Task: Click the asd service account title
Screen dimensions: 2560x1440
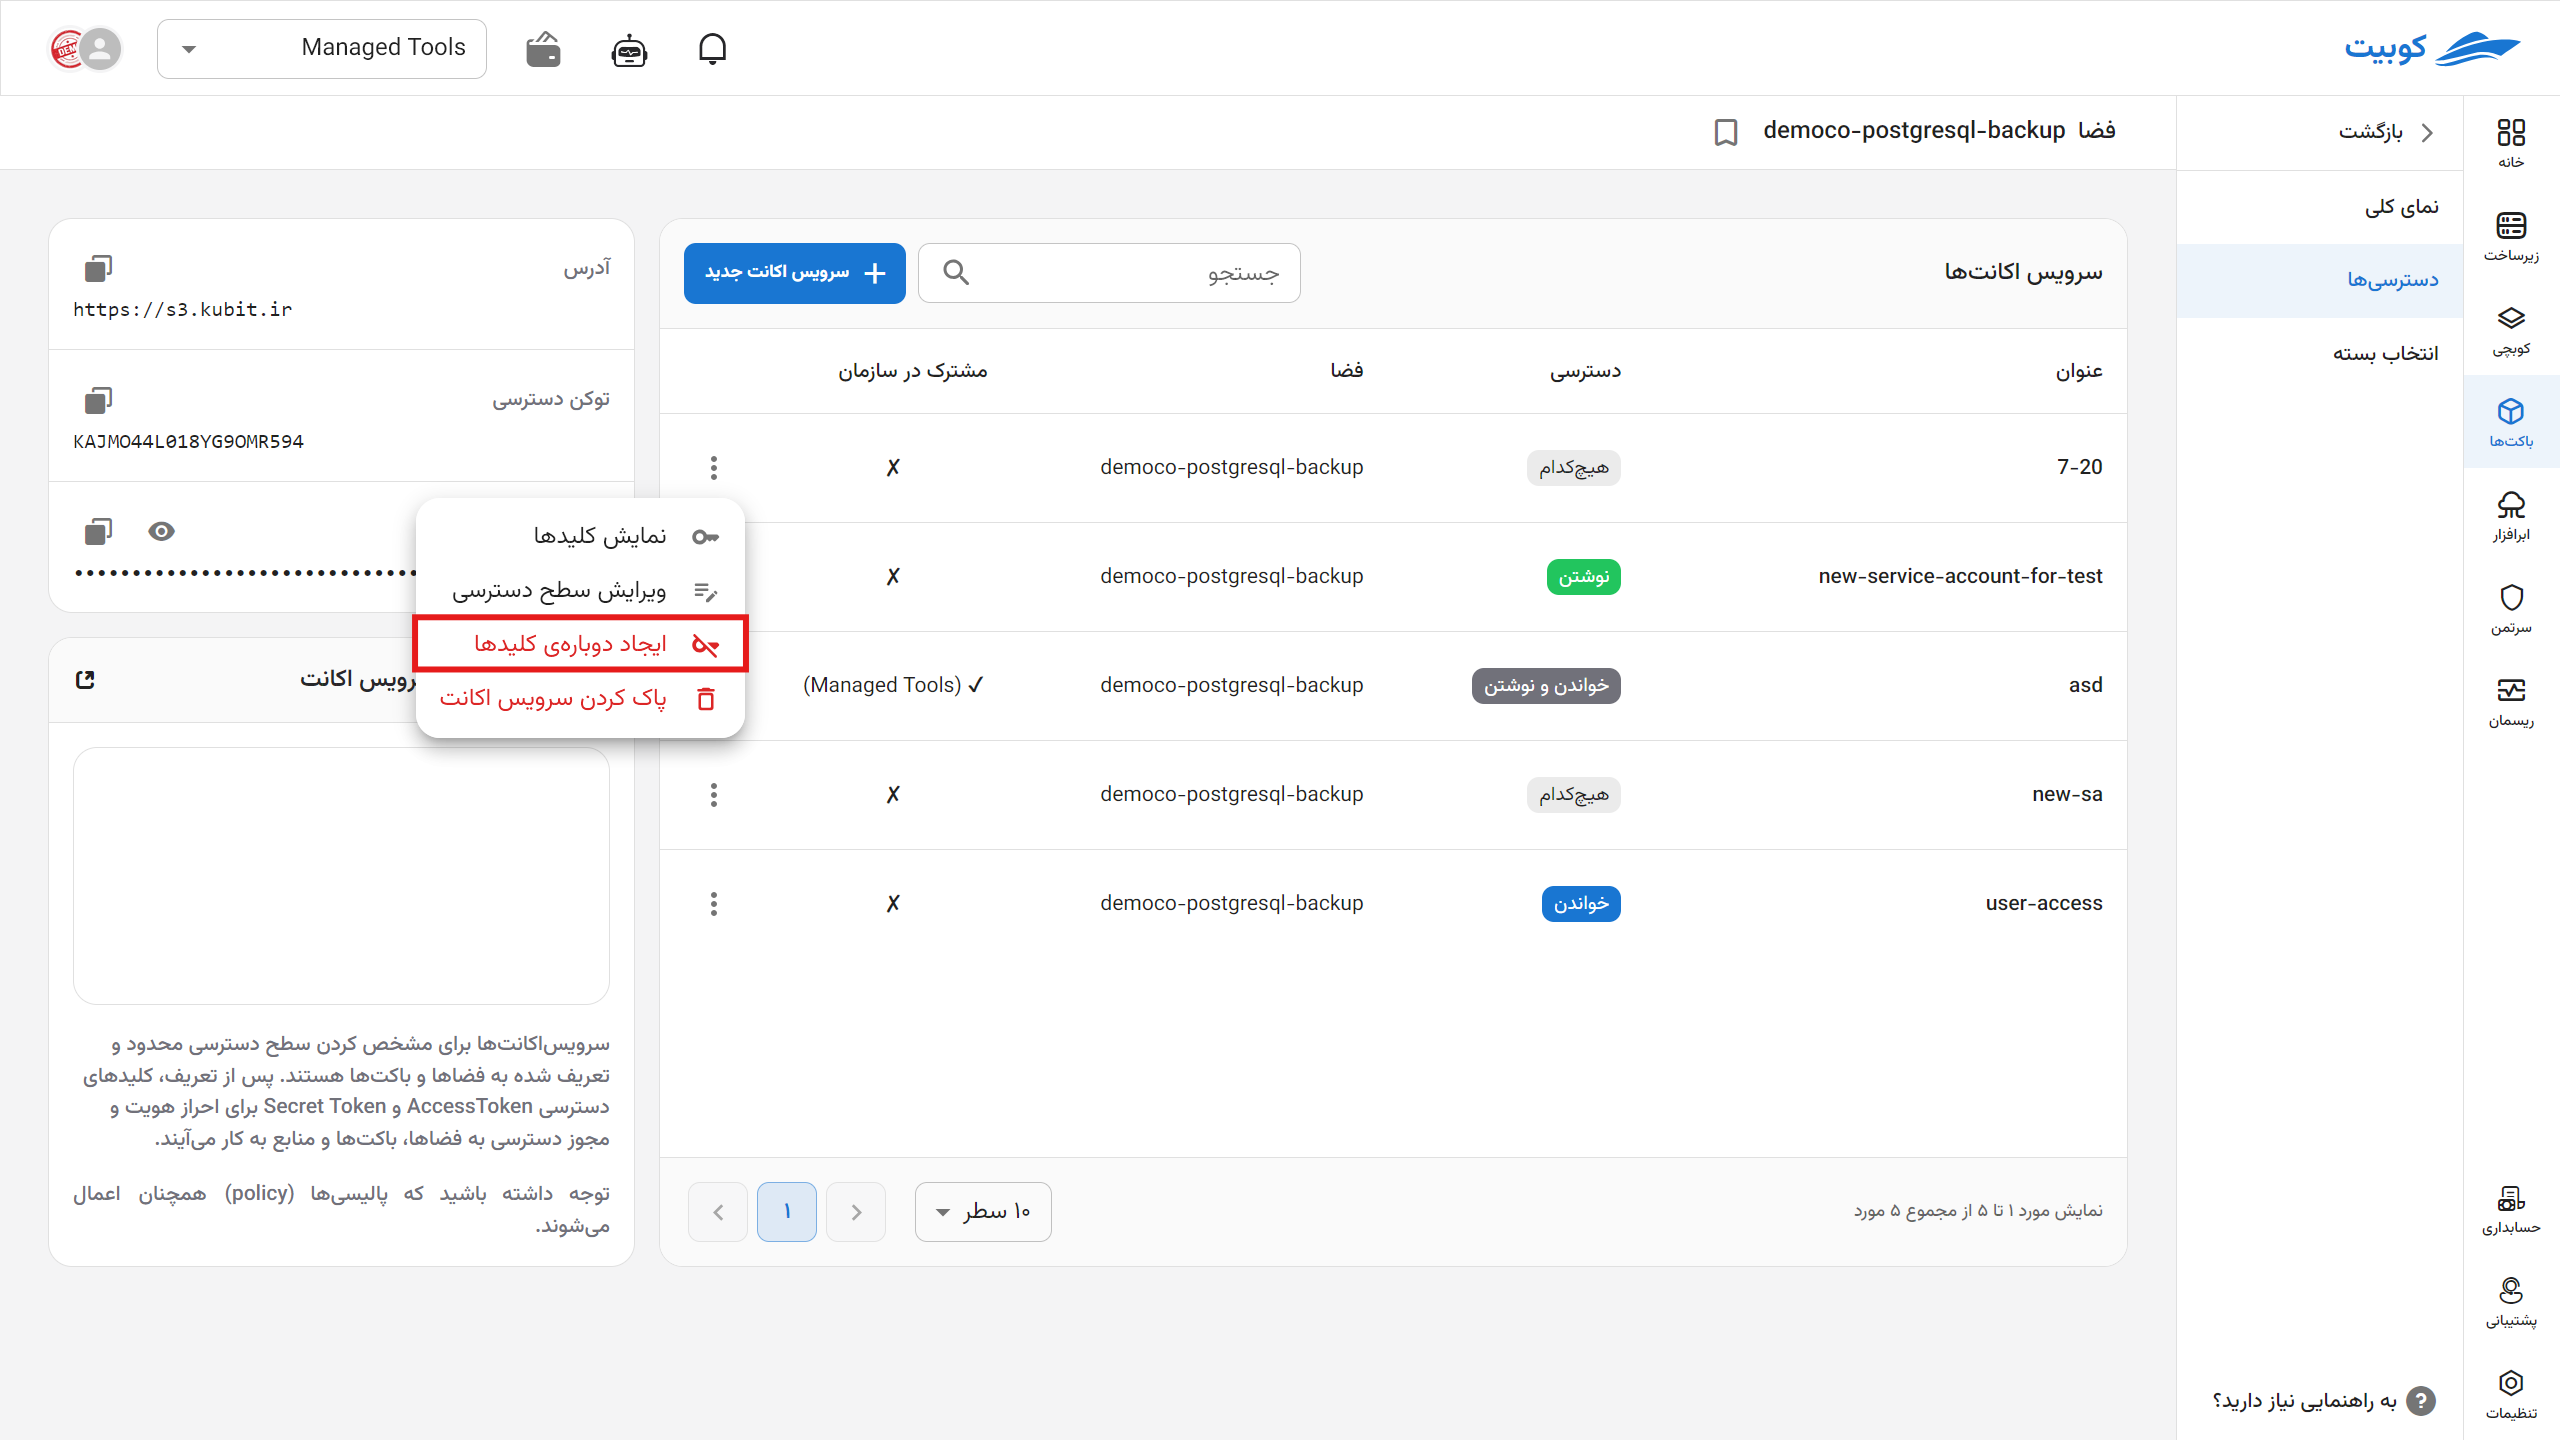Action: 2085,685
